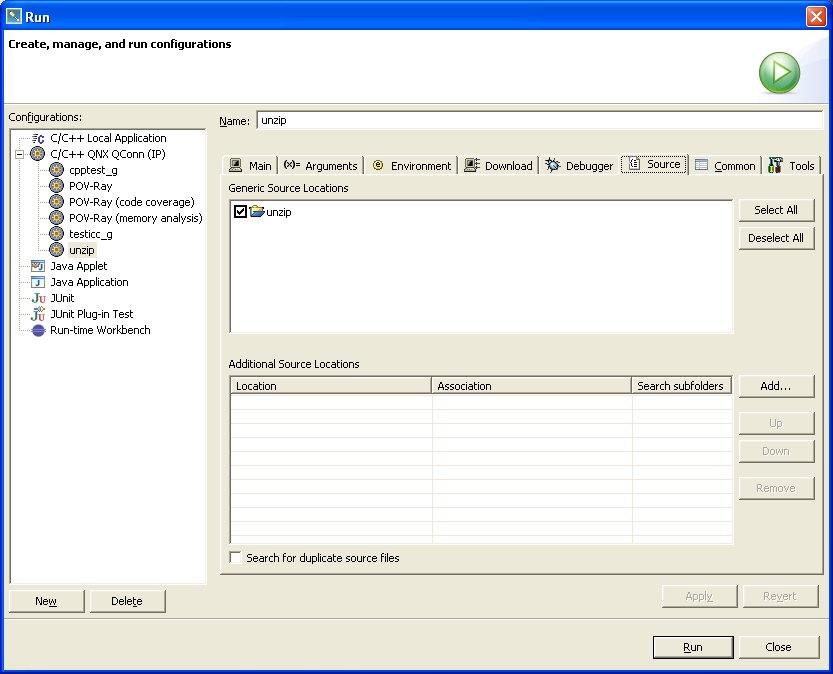Select POV-Ray (memory analysis) configuration

135,218
